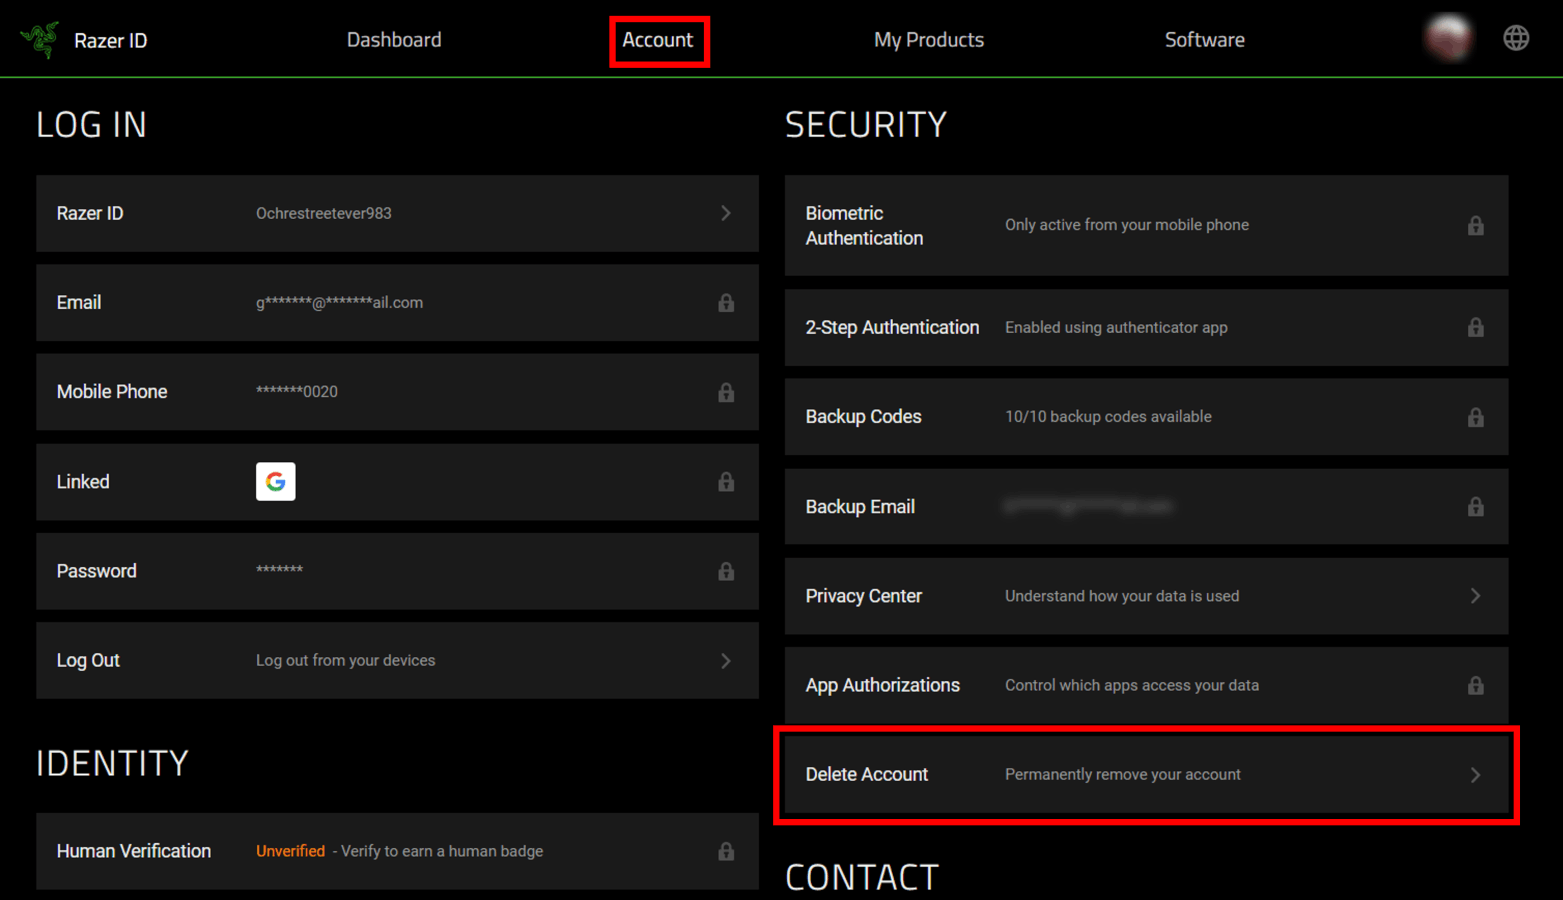The width and height of the screenshot is (1563, 900).
Task: Expand the Privacy Center entry
Action: point(1474,595)
